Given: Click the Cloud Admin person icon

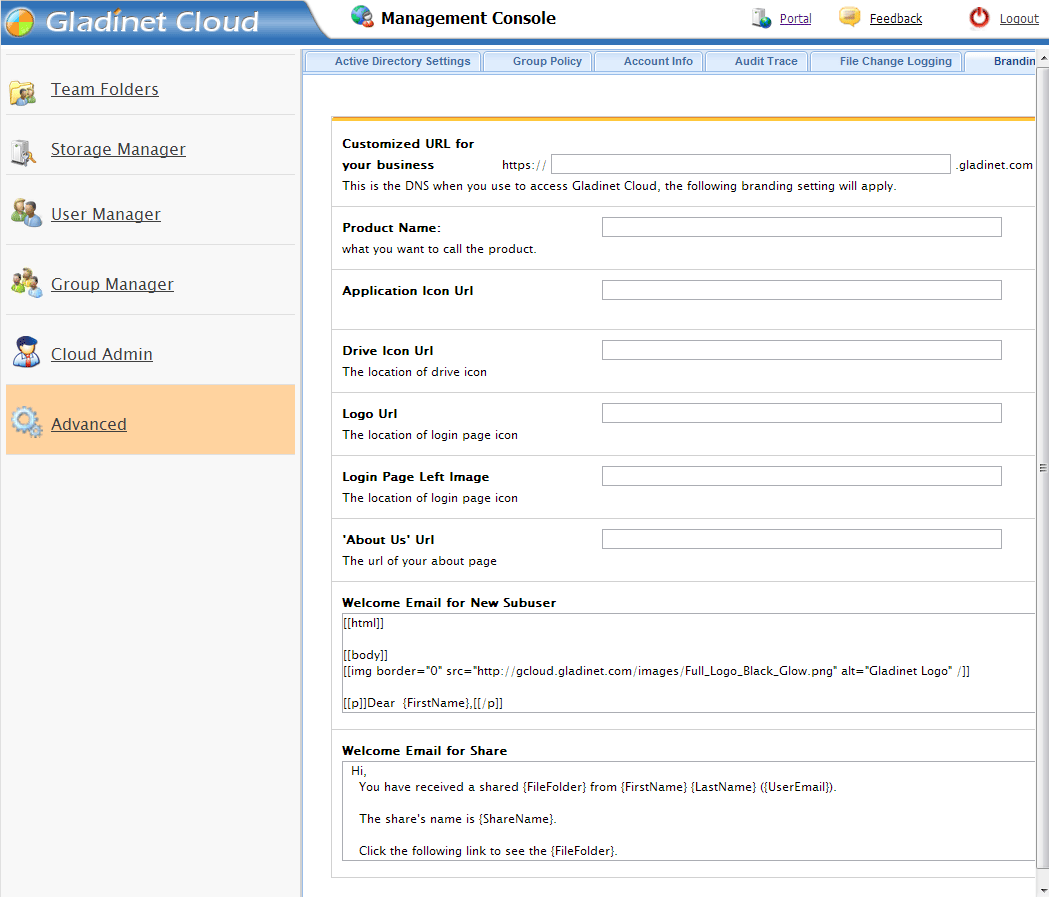Looking at the screenshot, I should tap(27, 352).
